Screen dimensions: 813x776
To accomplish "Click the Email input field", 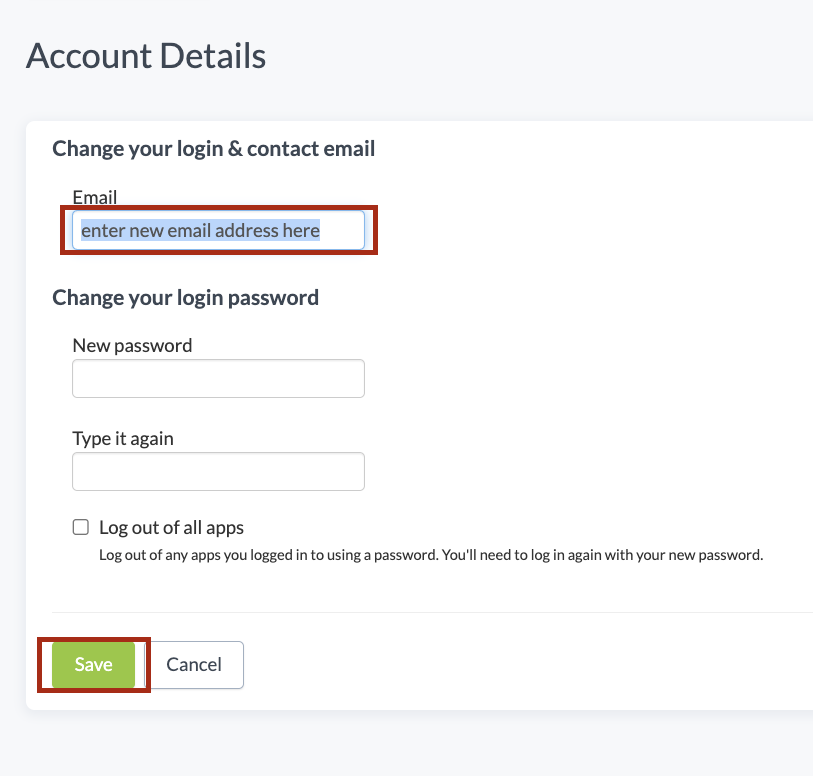I will 218,230.
